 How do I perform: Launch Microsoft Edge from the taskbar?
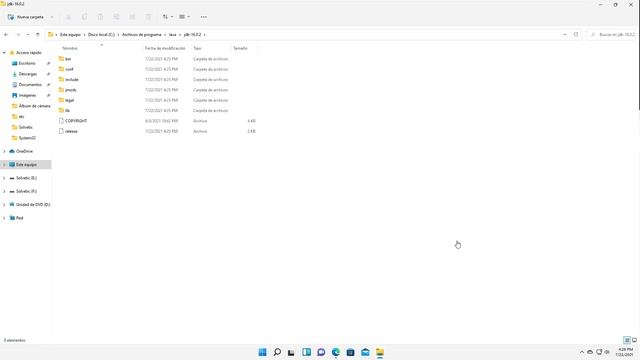(336, 352)
